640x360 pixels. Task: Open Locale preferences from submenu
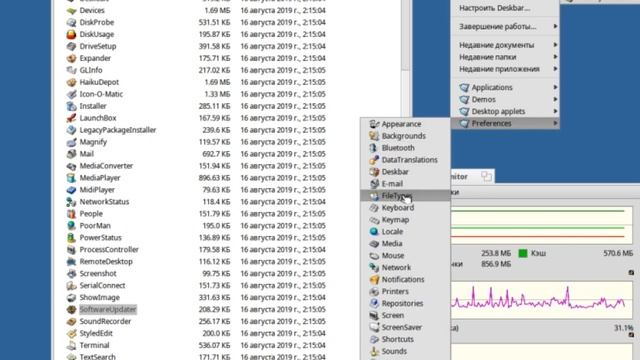[405, 231]
